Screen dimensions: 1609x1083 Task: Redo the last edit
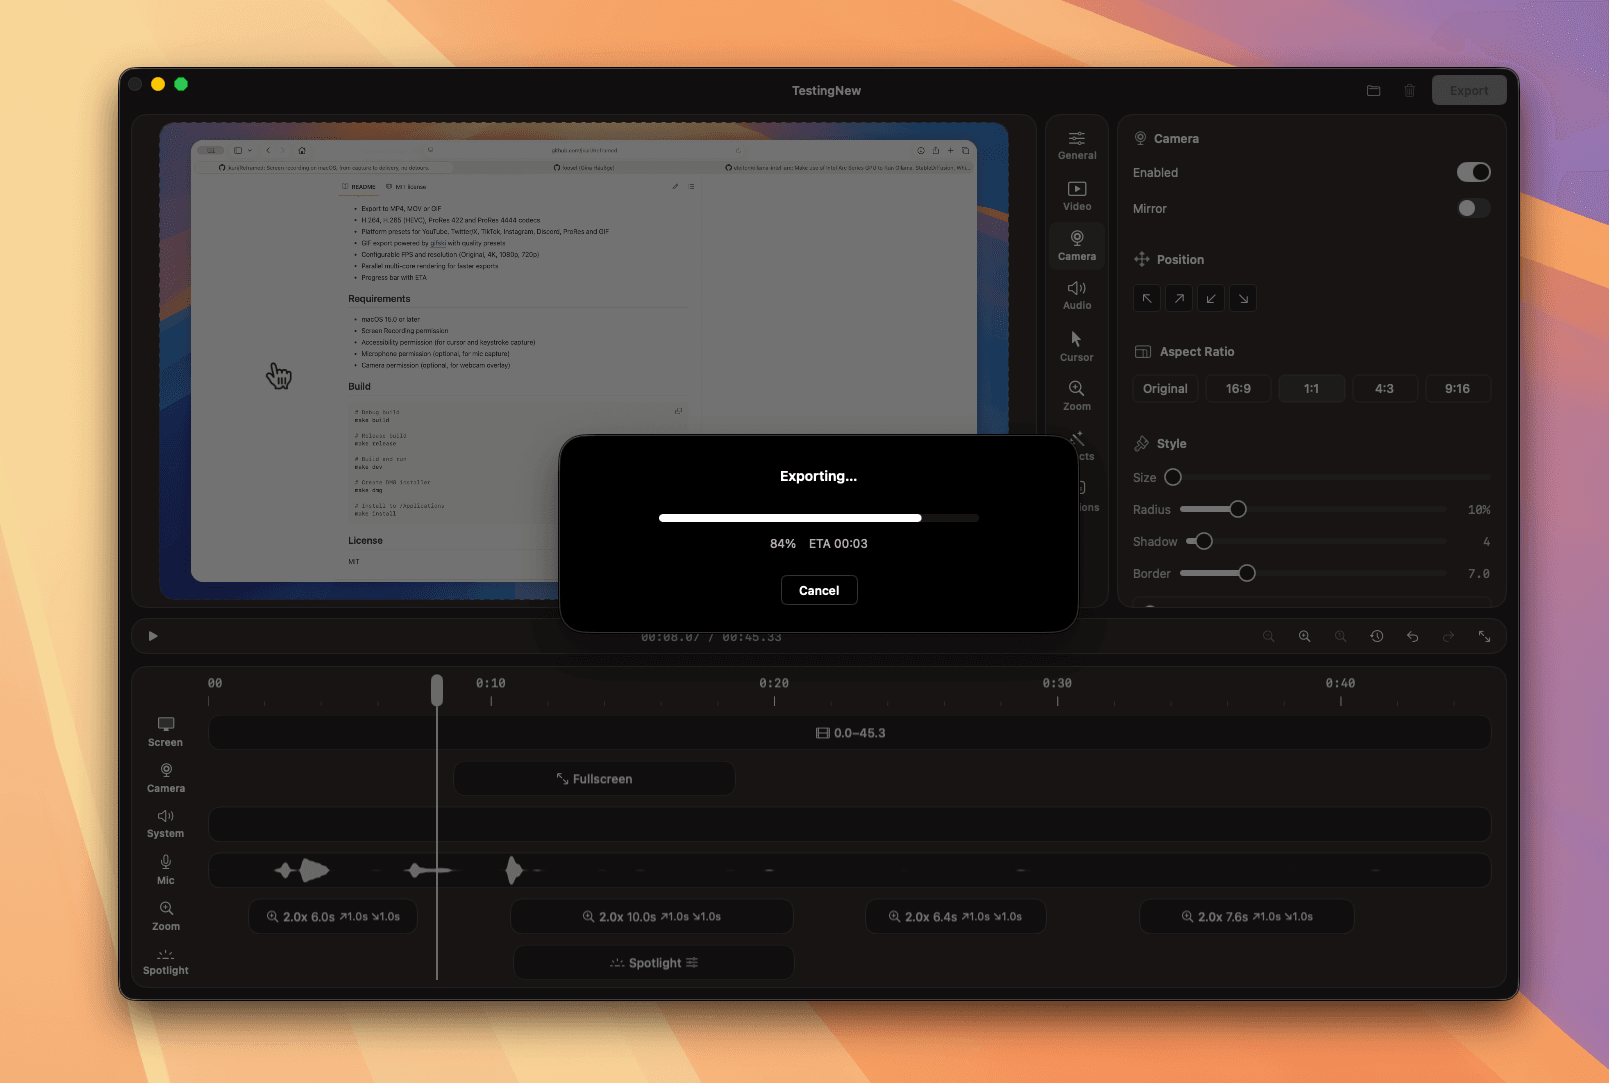click(x=1448, y=636)
